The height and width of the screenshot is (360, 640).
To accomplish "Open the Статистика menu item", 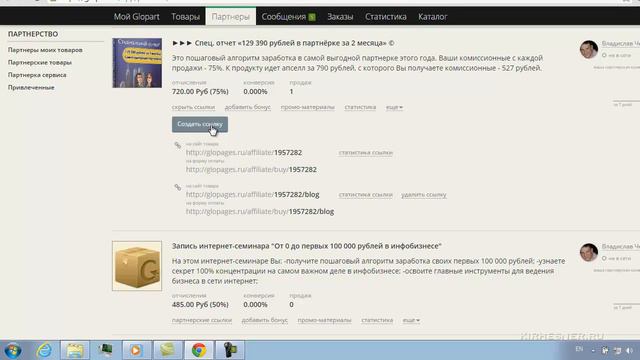I will pos(386,17).
